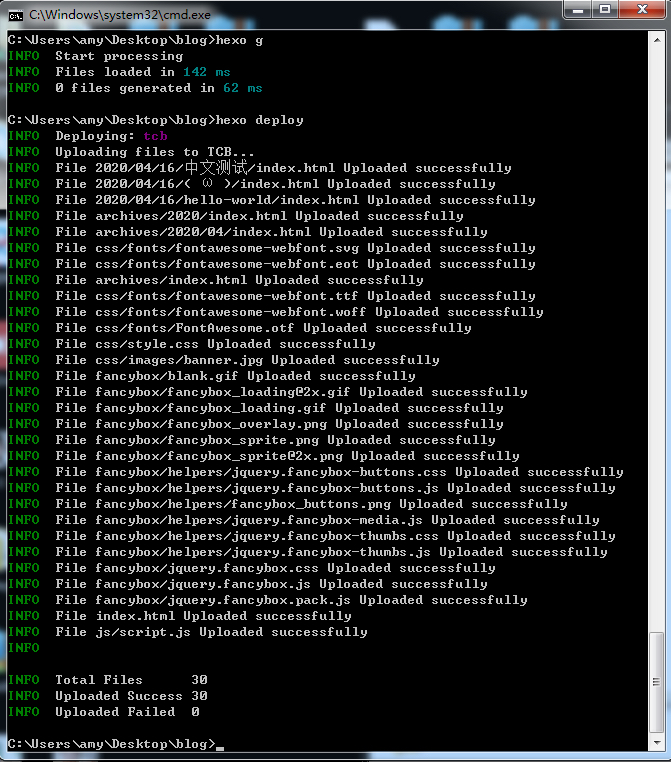Click jquery.fancybox-buttons.js upload line
Screen dimensions: 671x762
coord(311,489)
